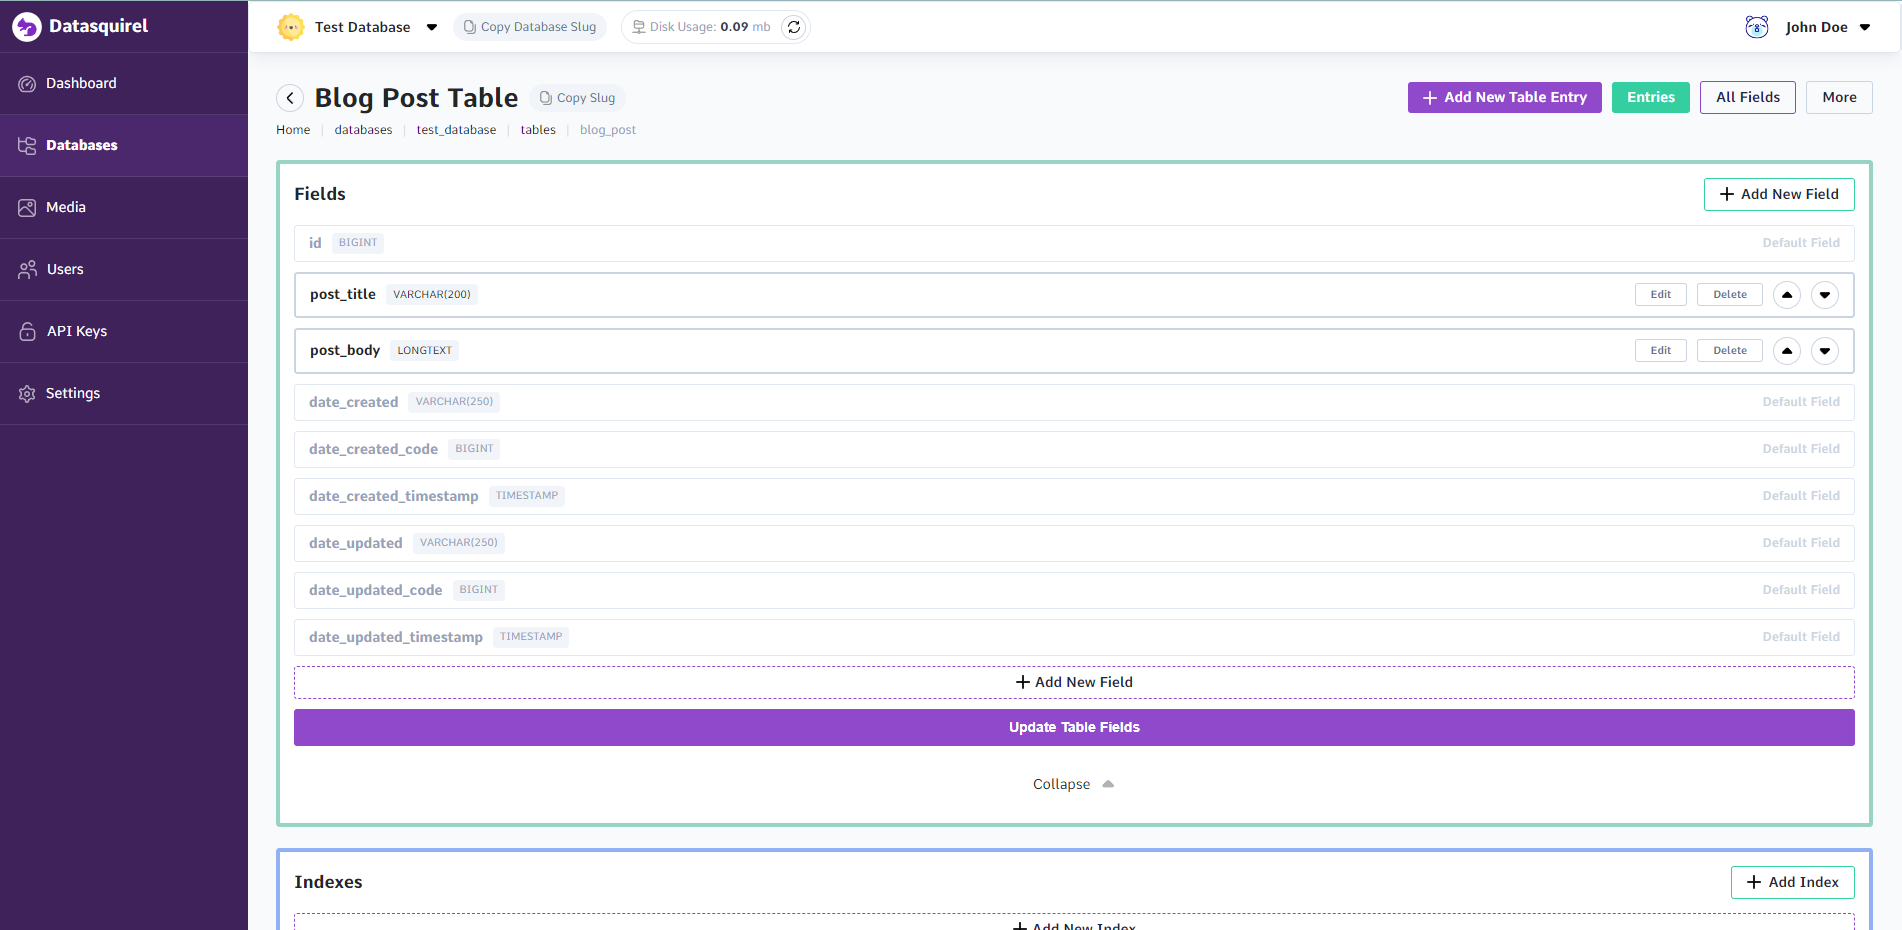Copy the database slug
Image resolution: width=1902 pixels, height=930 pixels.
pos(530,27)
